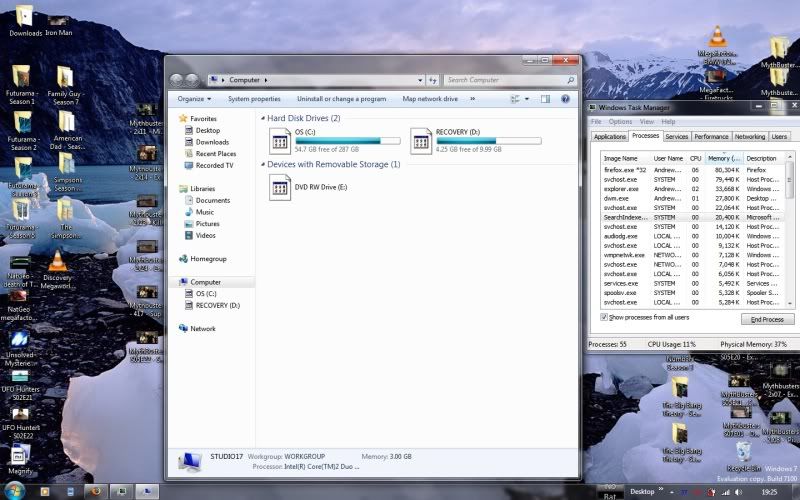Click System properties in Explorer toolbar

(x=254, y=99)
